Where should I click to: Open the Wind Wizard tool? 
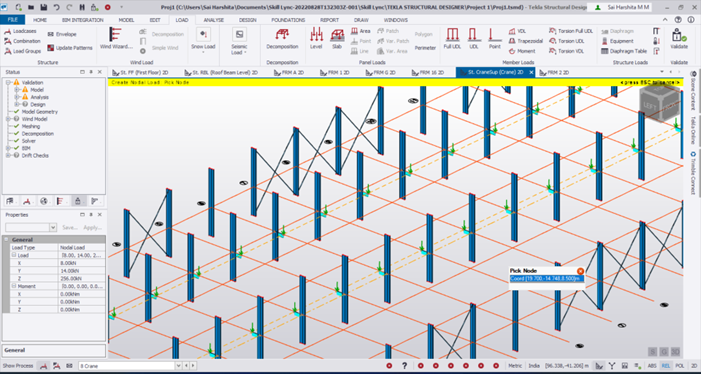click(x=116, y=38)
